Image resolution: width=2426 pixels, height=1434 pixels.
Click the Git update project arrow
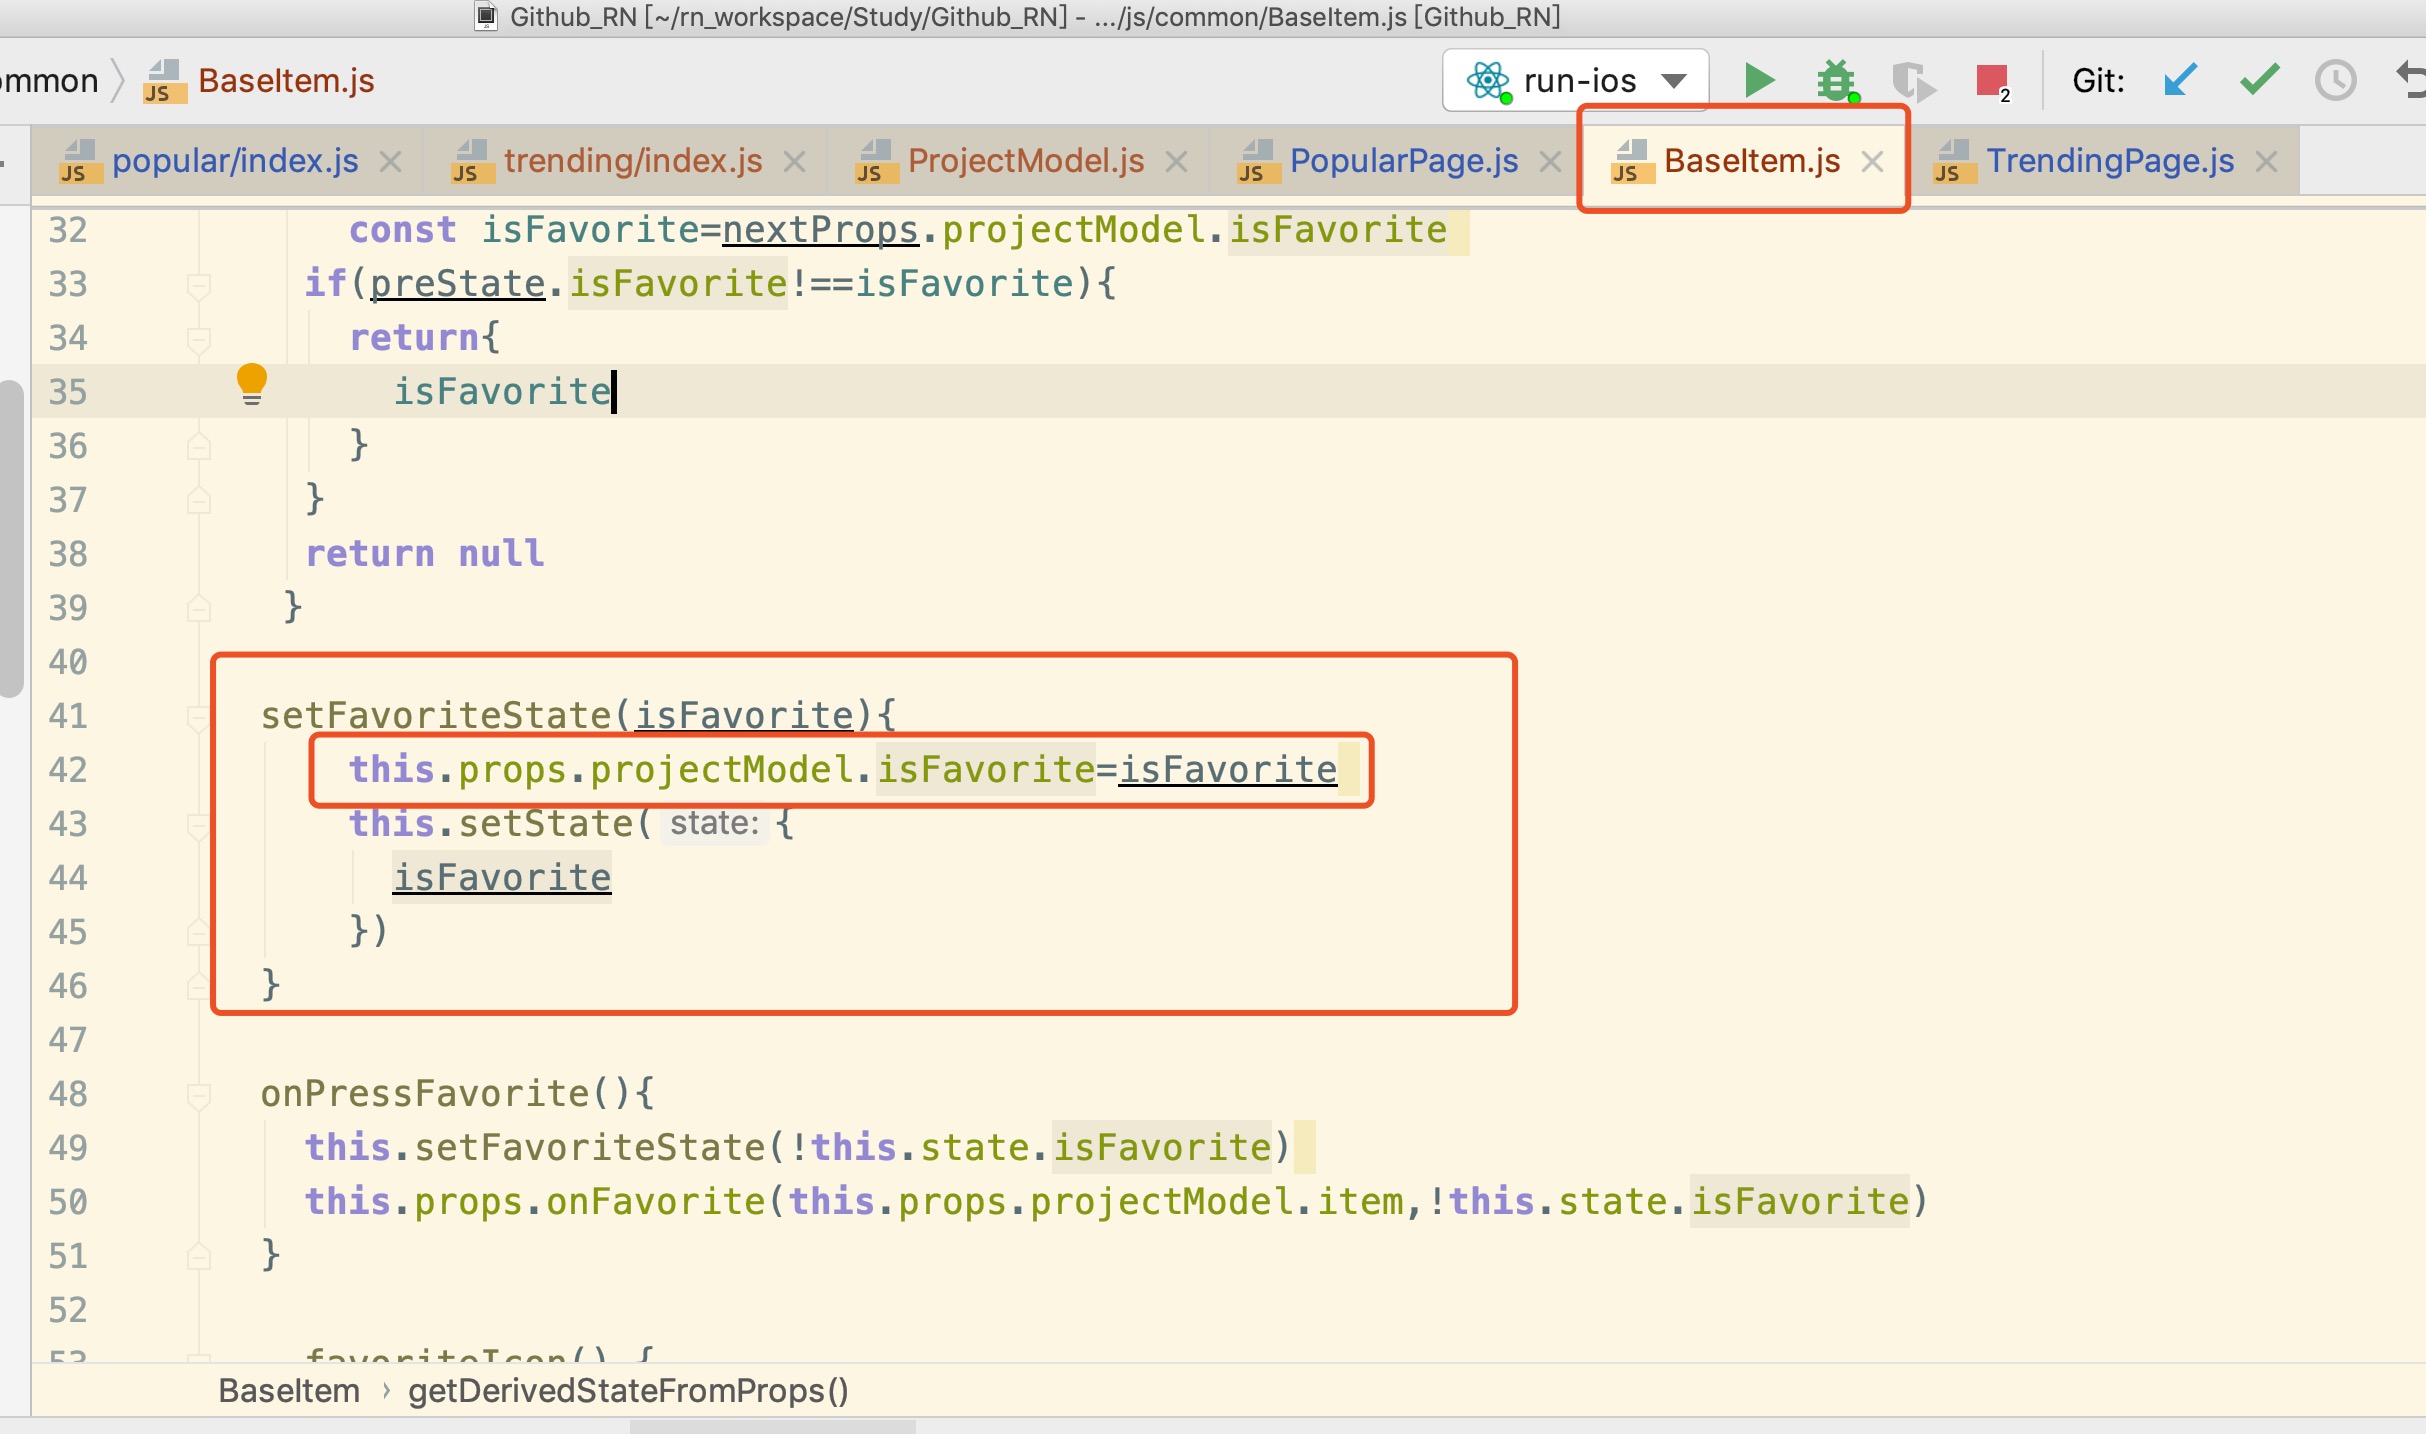pyautogui.click(x=2180, y=80)
